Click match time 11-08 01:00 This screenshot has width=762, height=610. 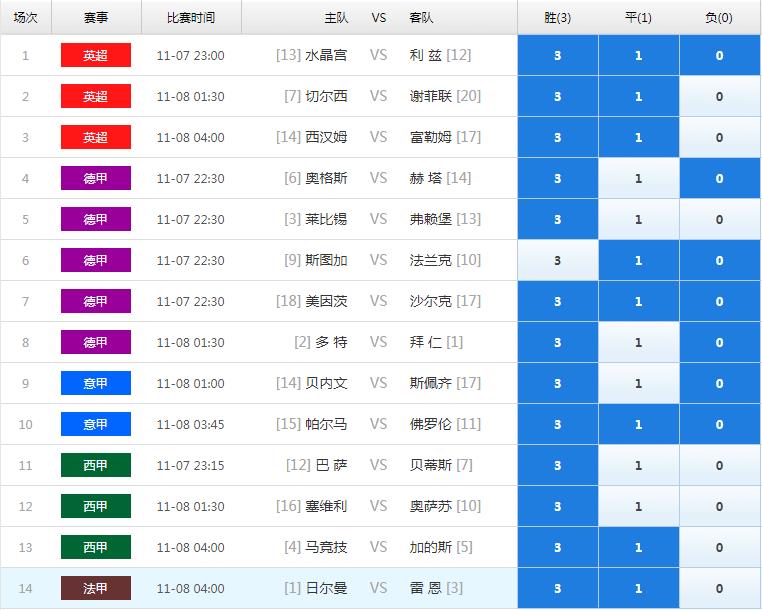(190, 383)
